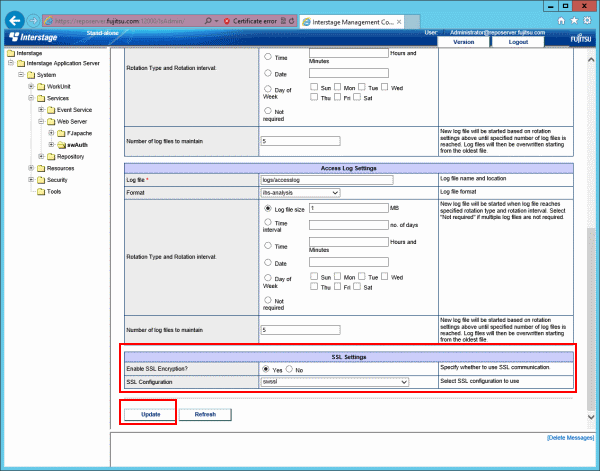The height and width of the screenshot is (471, 600).
Task: Click the Certificate error shield icon
Action: point(227,21)
